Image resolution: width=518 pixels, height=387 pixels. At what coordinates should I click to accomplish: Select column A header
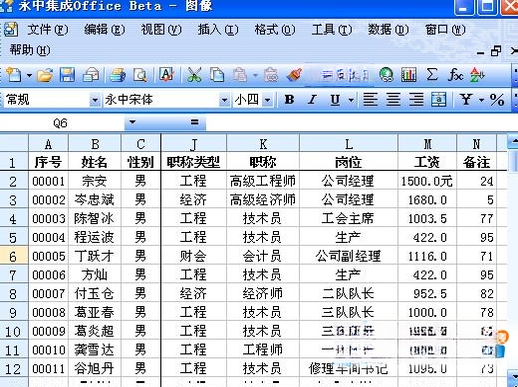(48, 144)
